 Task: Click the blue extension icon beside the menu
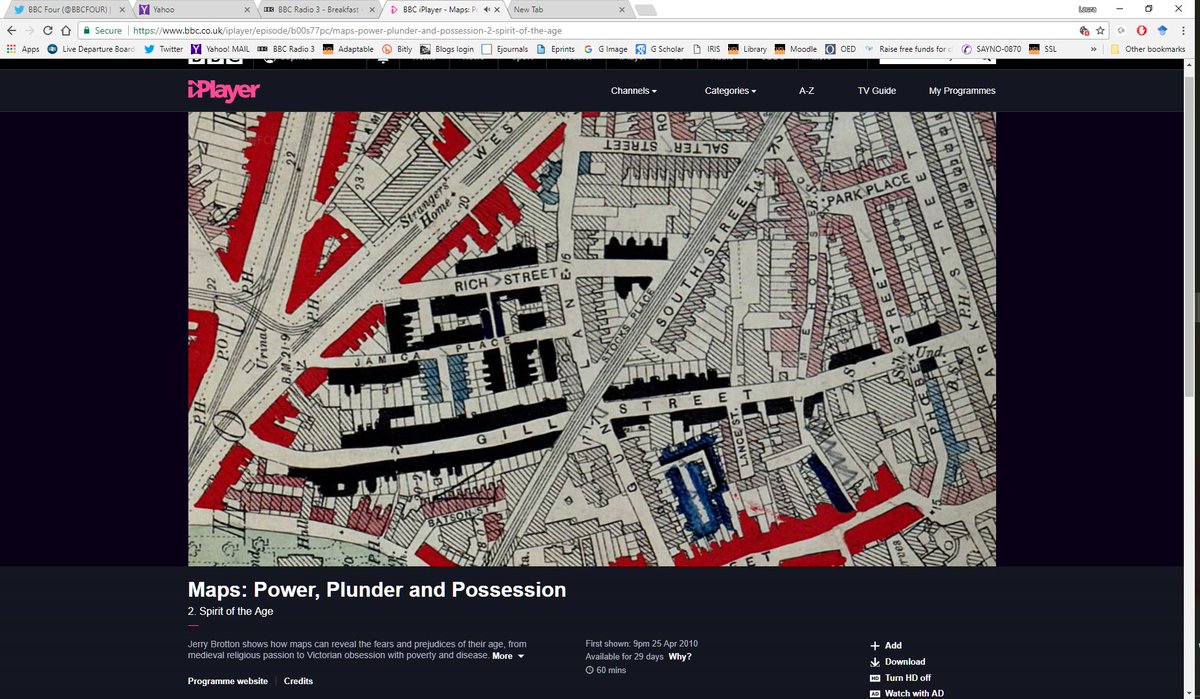pyautogui.click(x=1163, y=31)
